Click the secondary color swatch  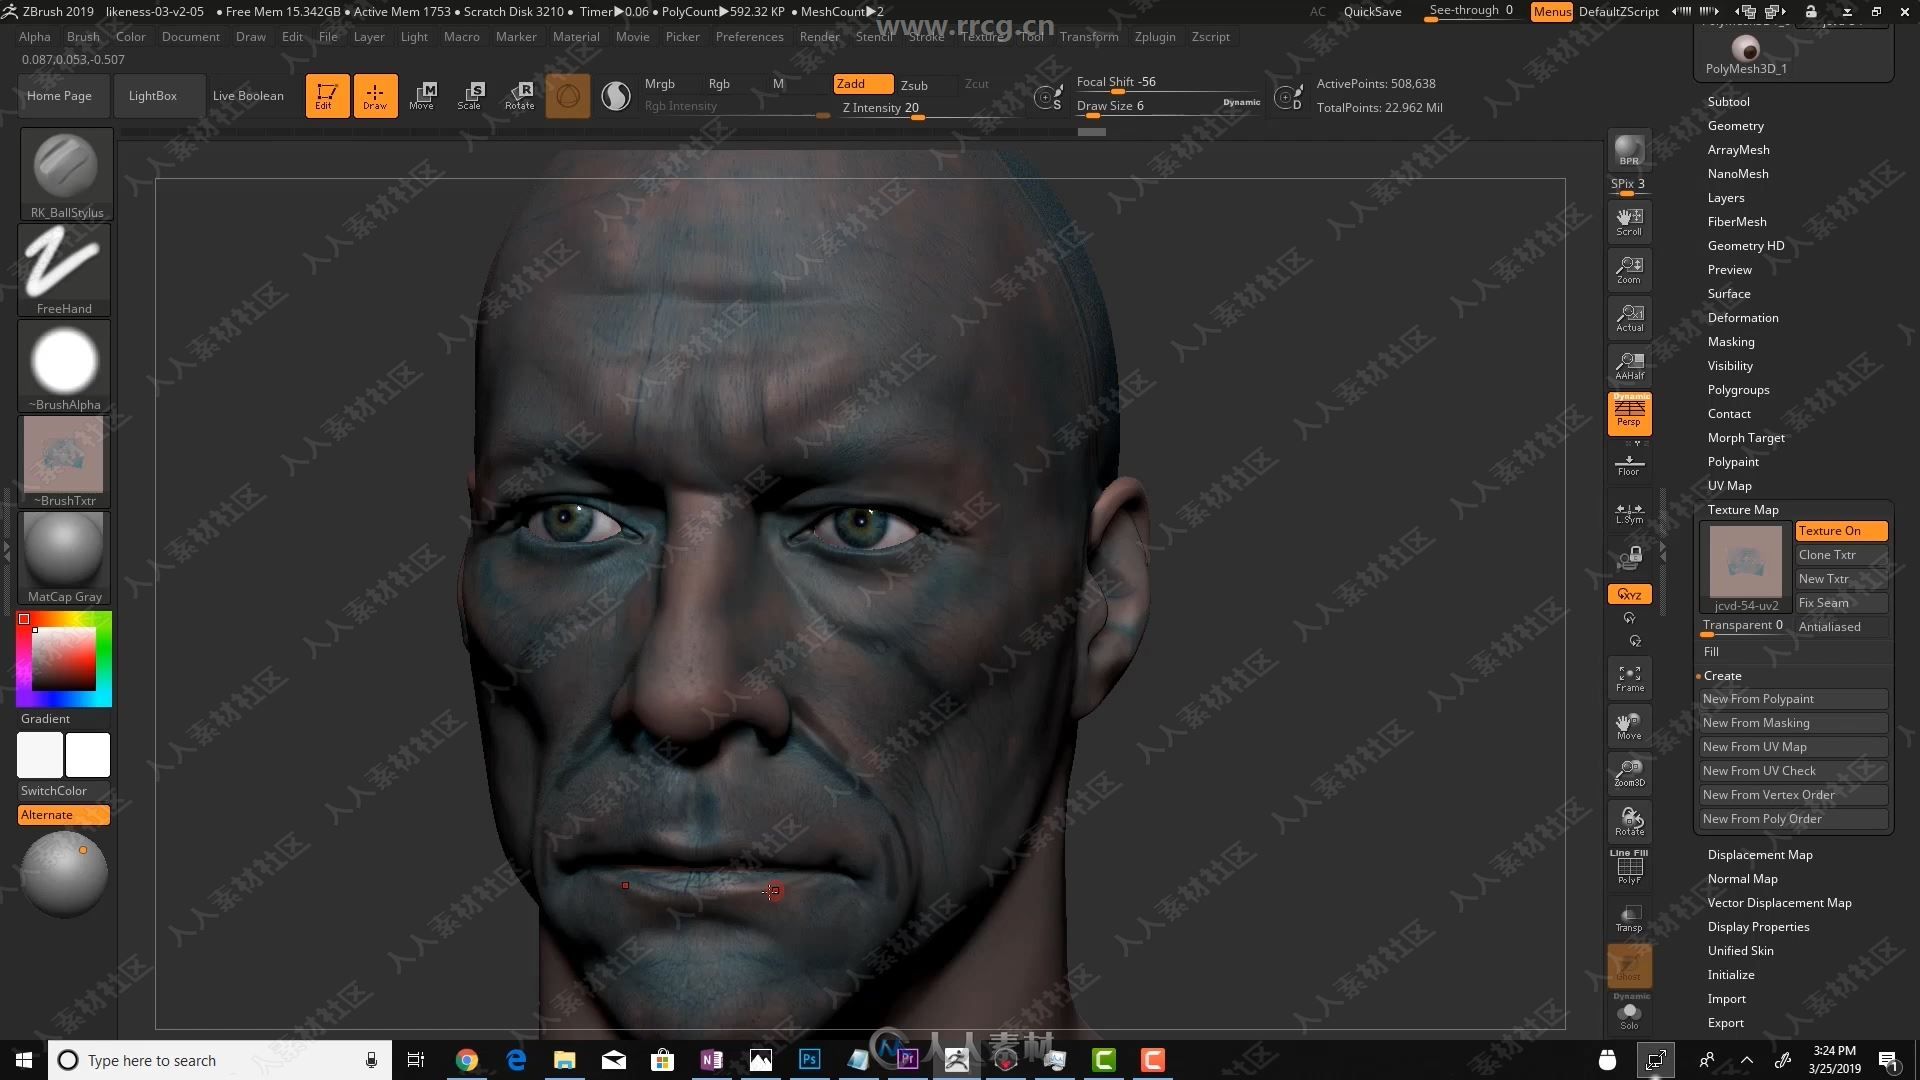[40, 755]
